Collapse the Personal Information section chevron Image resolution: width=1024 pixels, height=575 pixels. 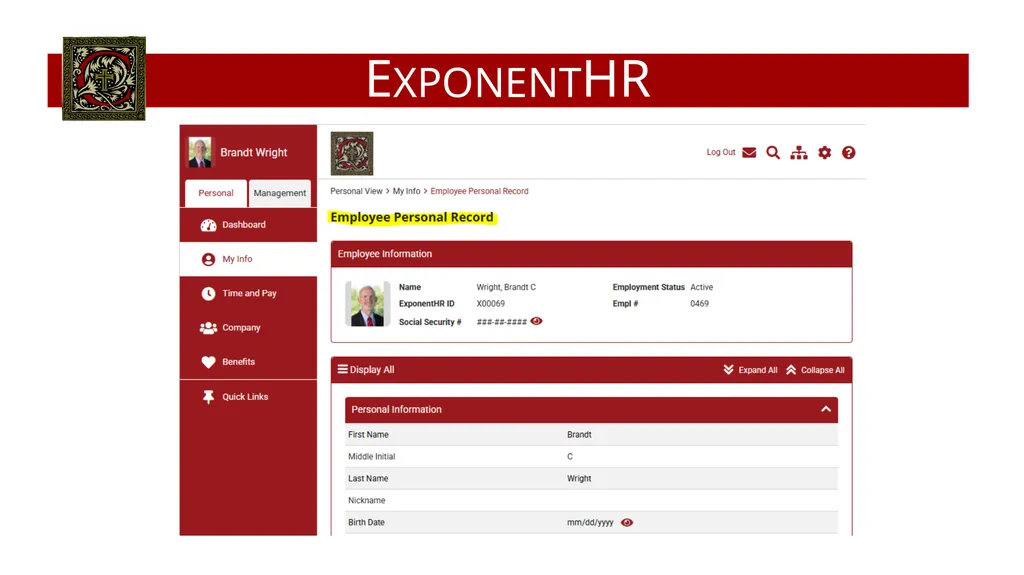[826, 410]
